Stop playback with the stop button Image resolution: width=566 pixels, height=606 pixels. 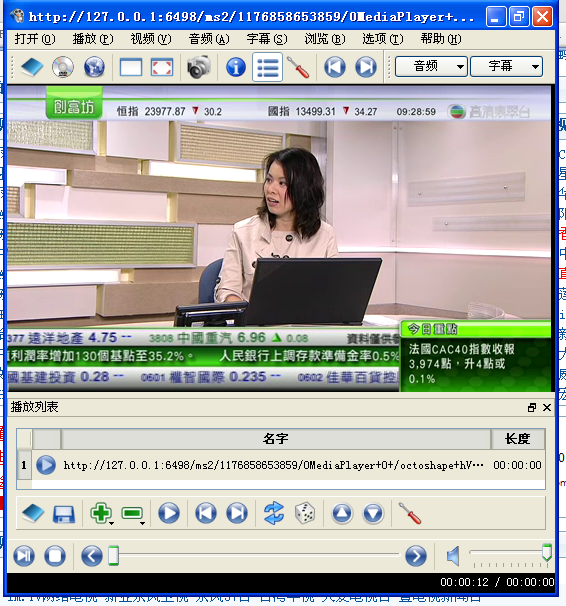click(x=55, y=556)
